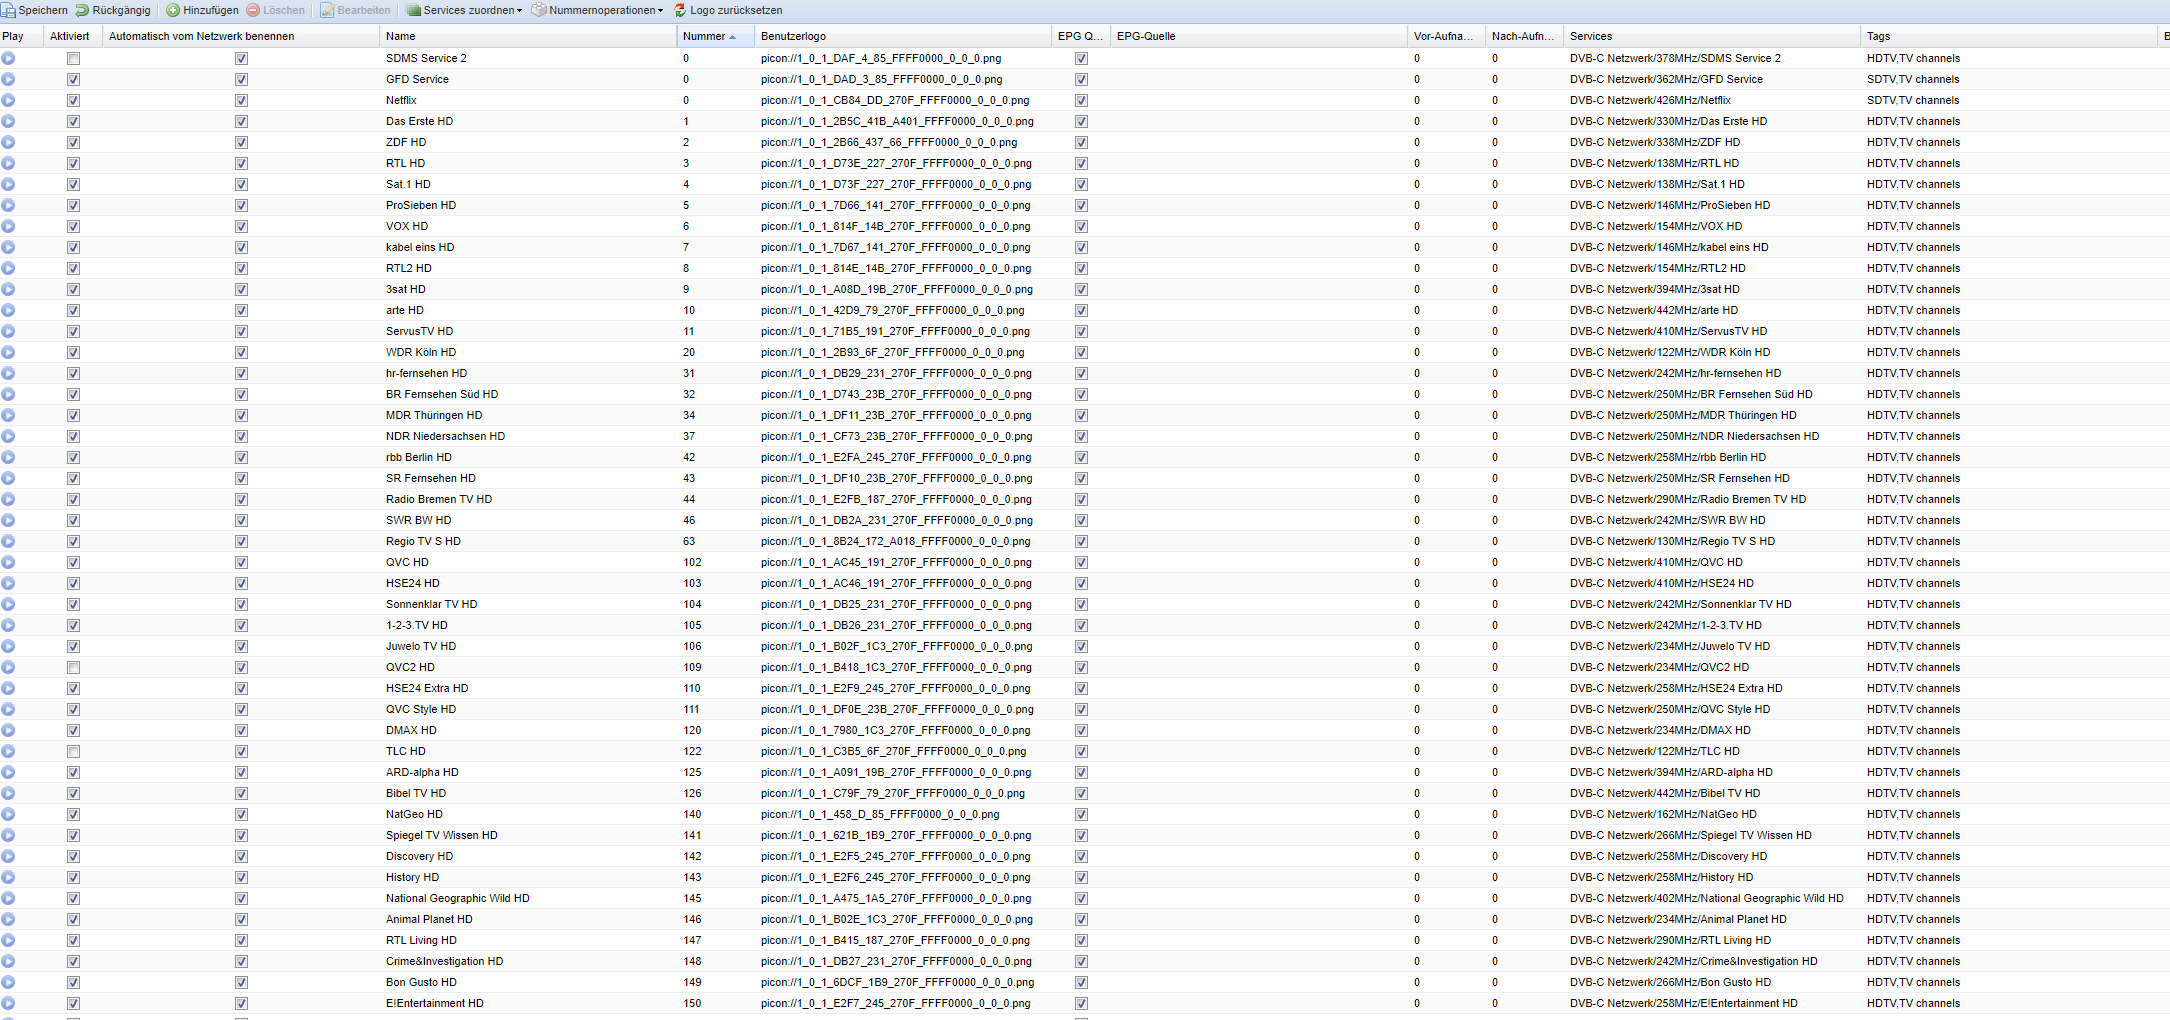Click the RTL Living HD tags cell
Viewport: 2170px width, 1020px height.
pos(1913,940)
